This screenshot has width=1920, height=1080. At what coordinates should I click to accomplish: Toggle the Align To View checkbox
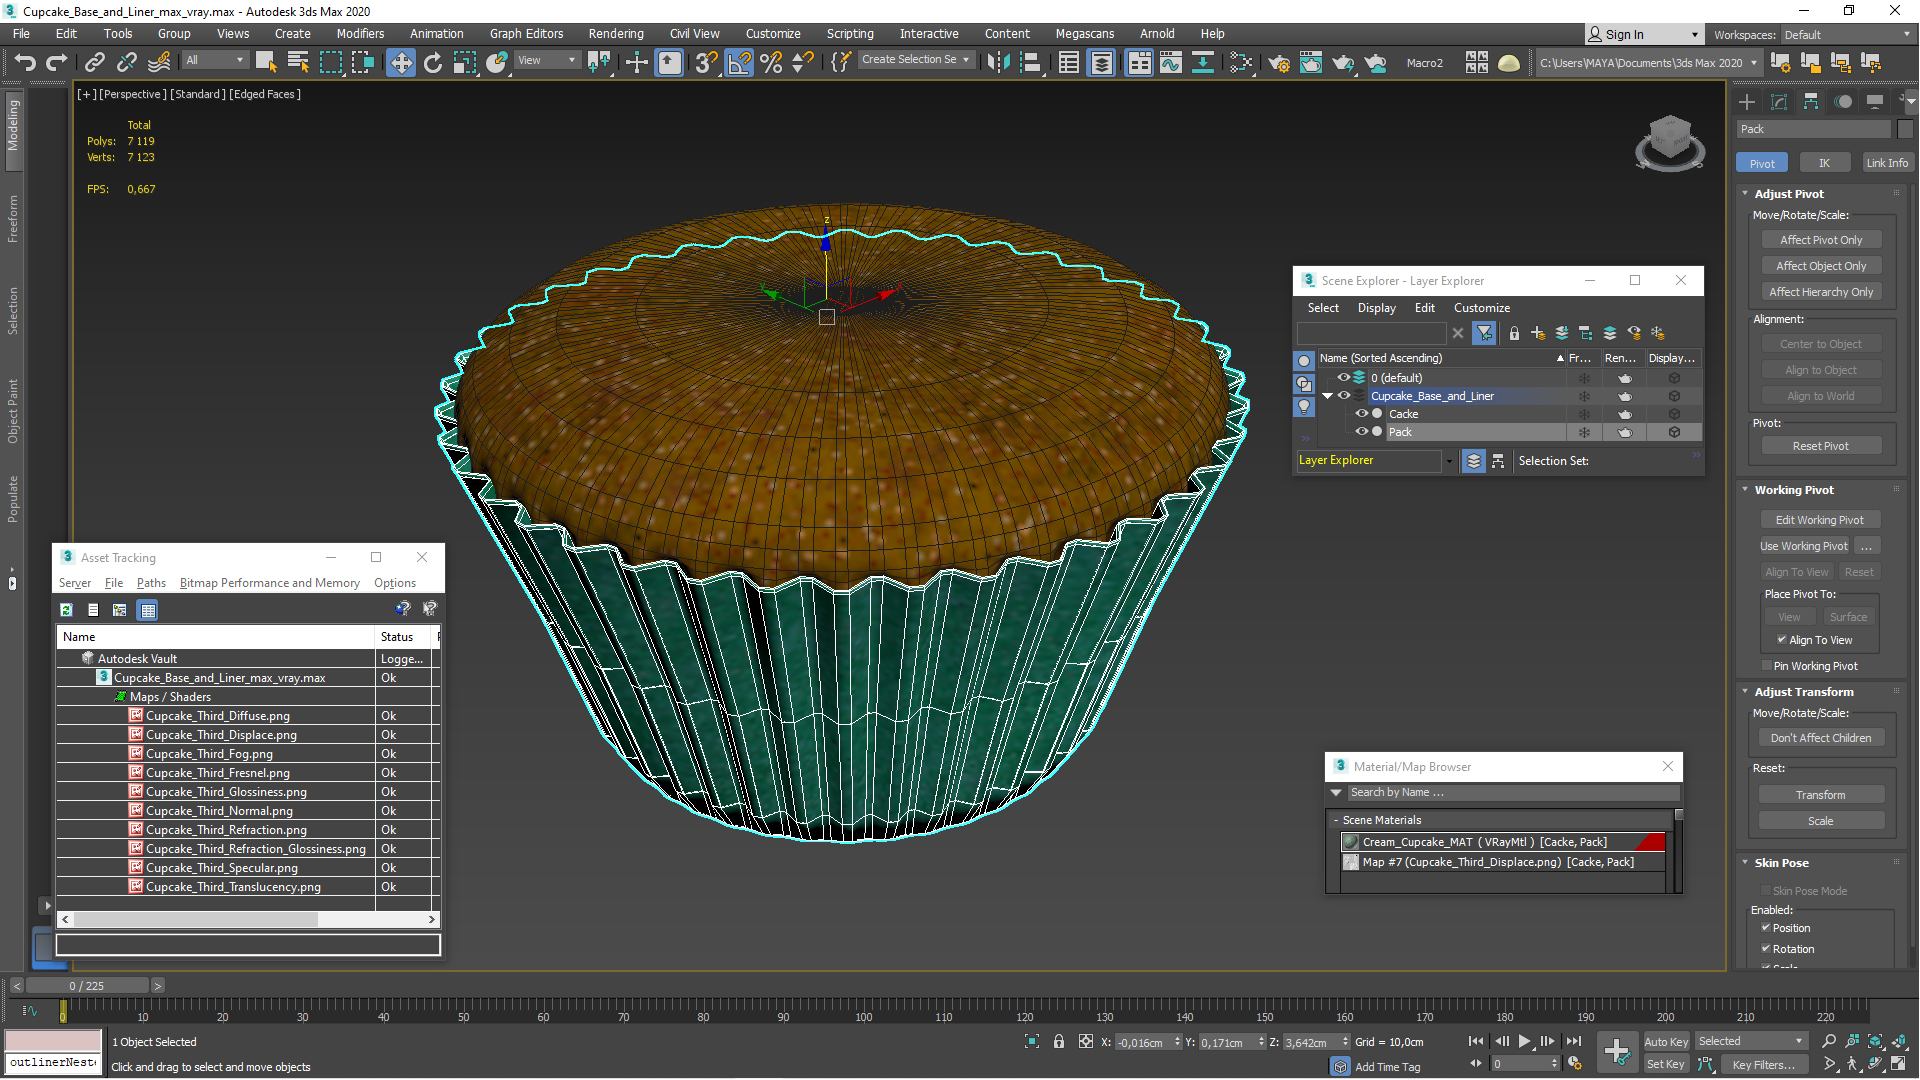point(1782,640)
